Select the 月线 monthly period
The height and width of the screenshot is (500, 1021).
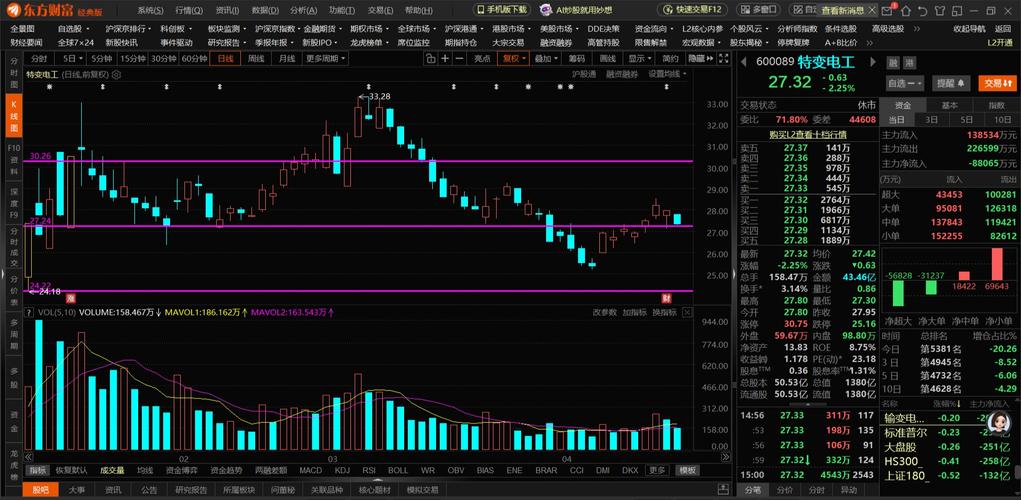287,59
